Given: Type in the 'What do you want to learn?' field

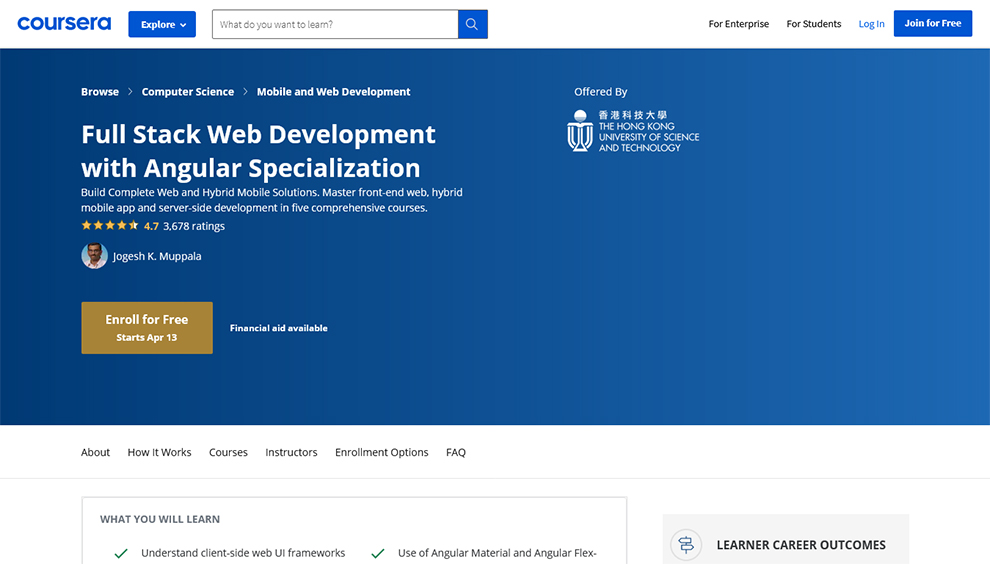Looking at the screenshot, I should (335, 24).
